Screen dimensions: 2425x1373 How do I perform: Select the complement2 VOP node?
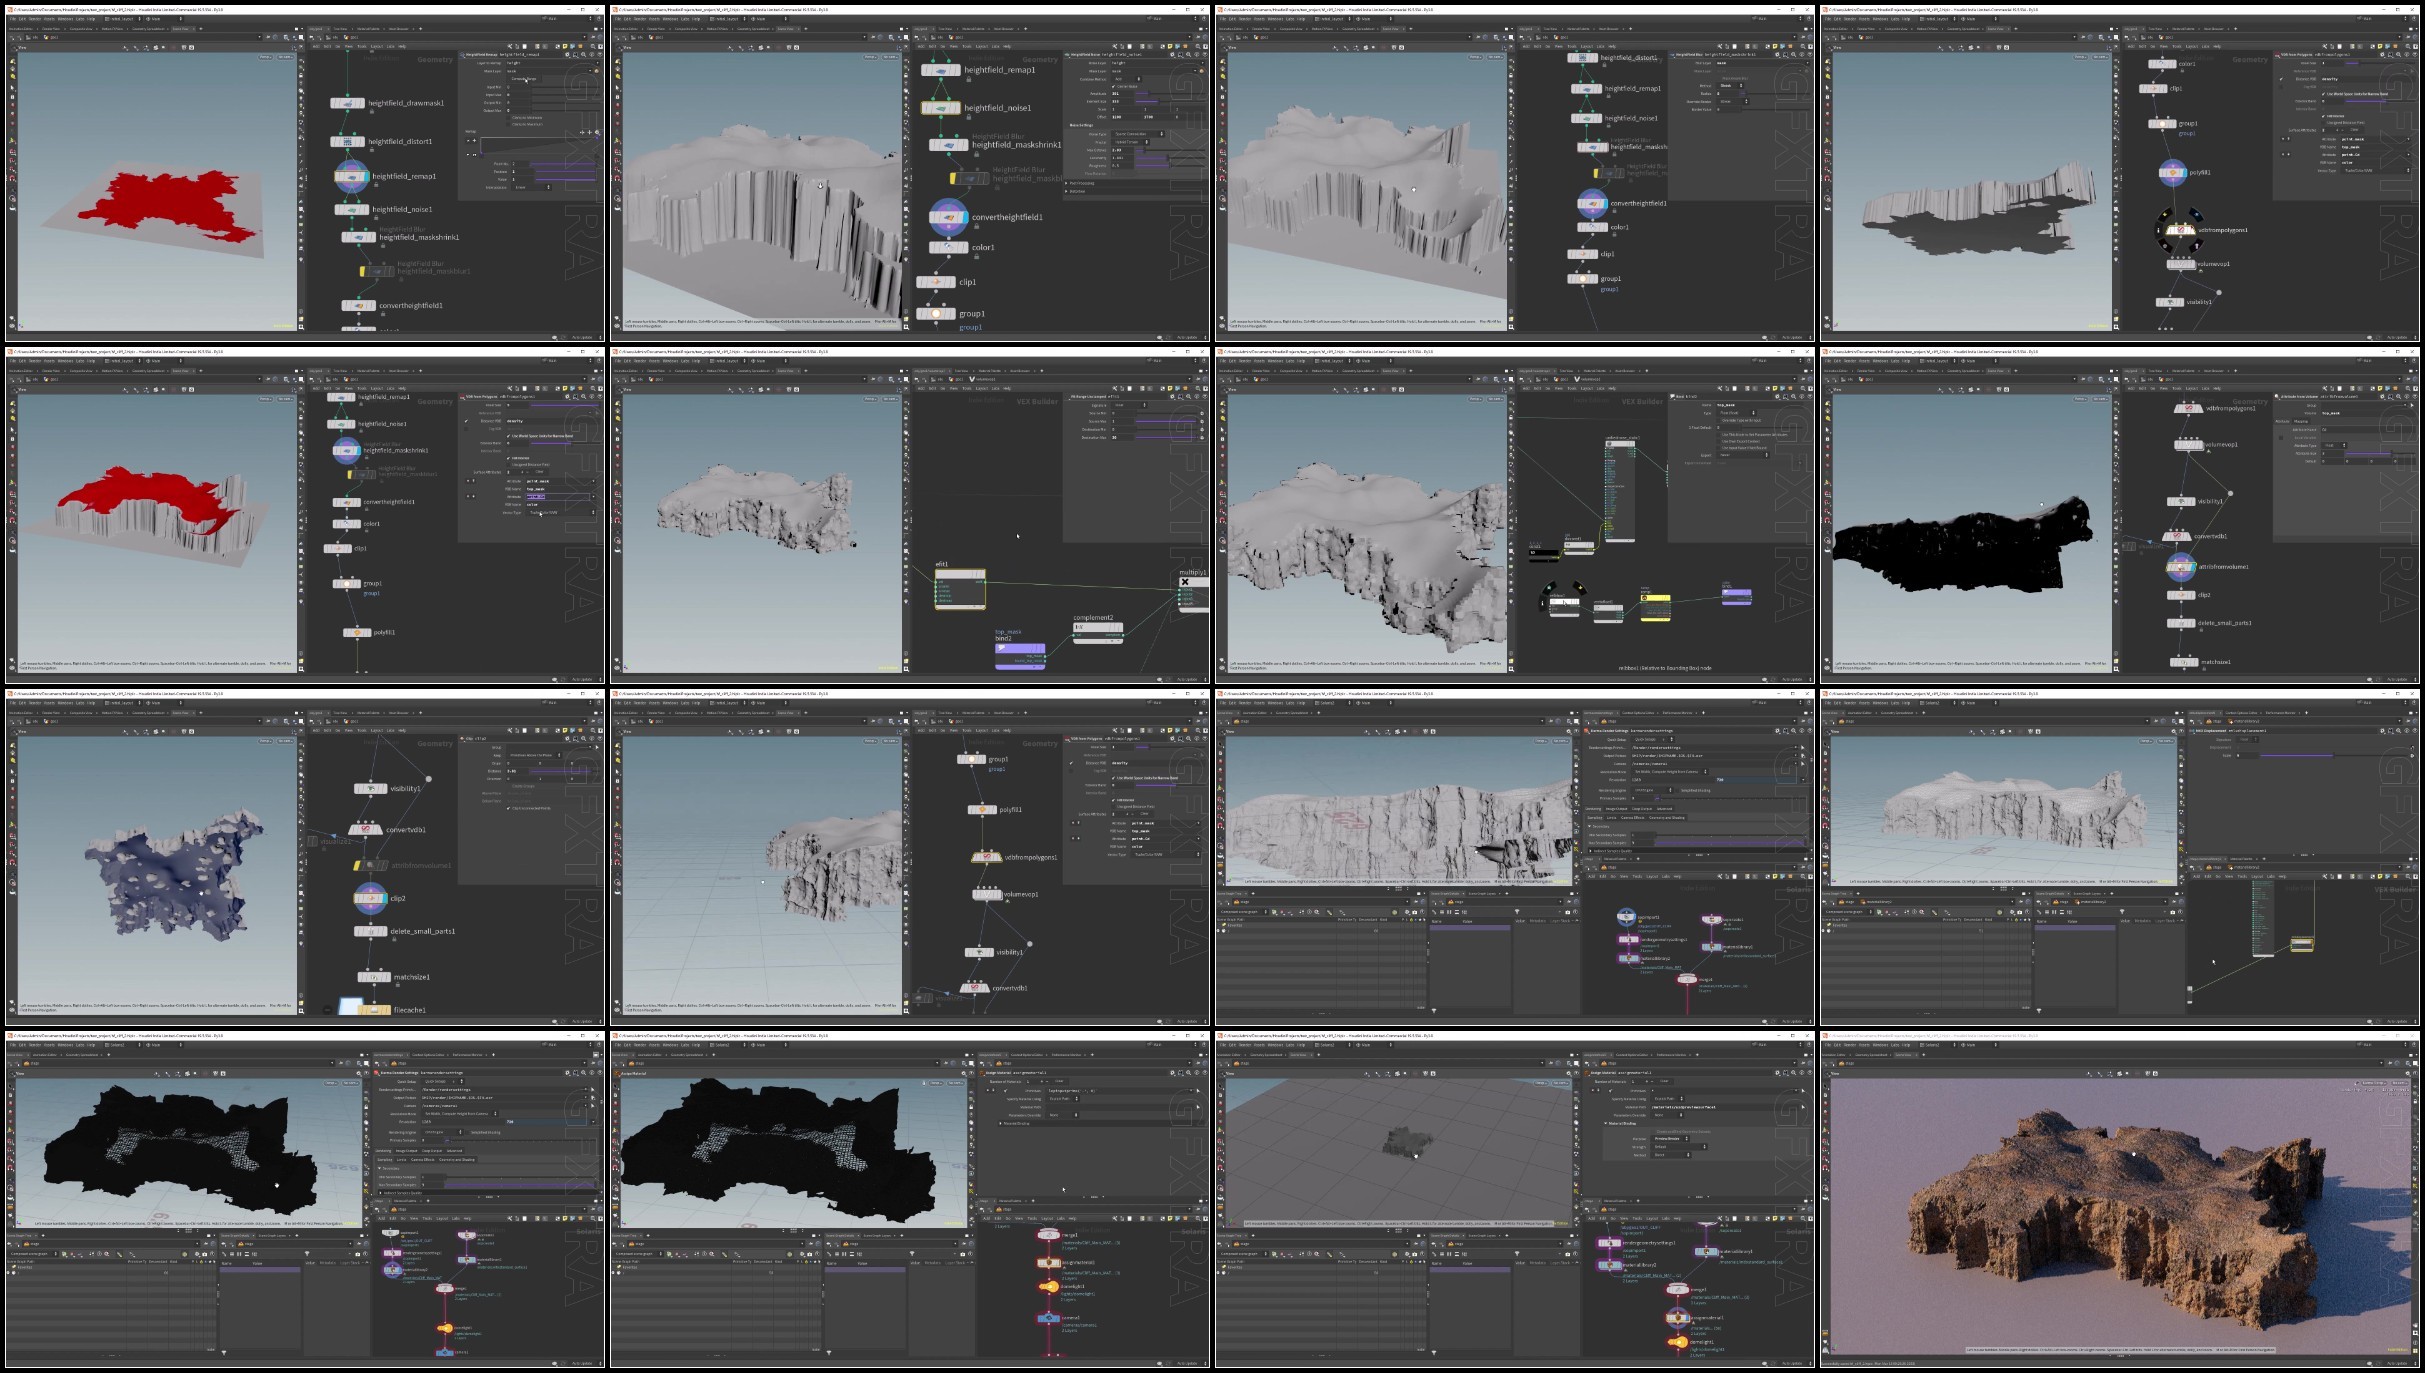tap(1097, 631)
